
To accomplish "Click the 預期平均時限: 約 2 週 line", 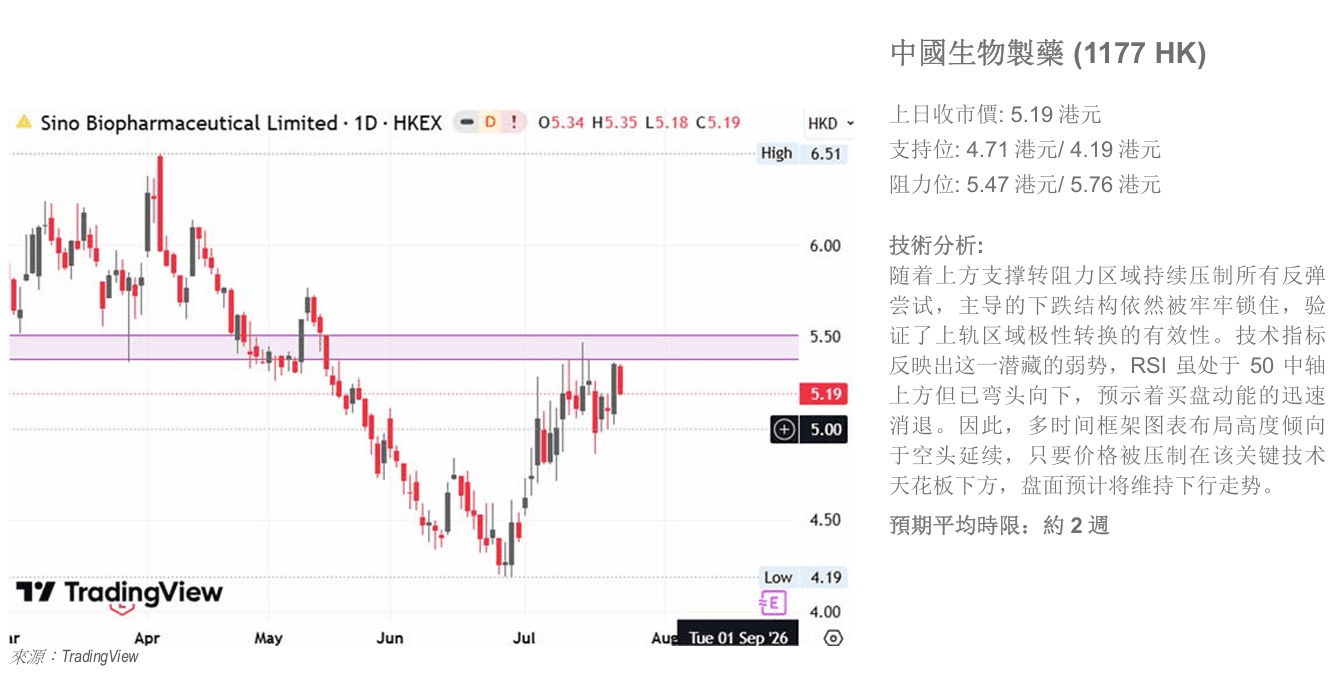I will (x=999, y=525).
